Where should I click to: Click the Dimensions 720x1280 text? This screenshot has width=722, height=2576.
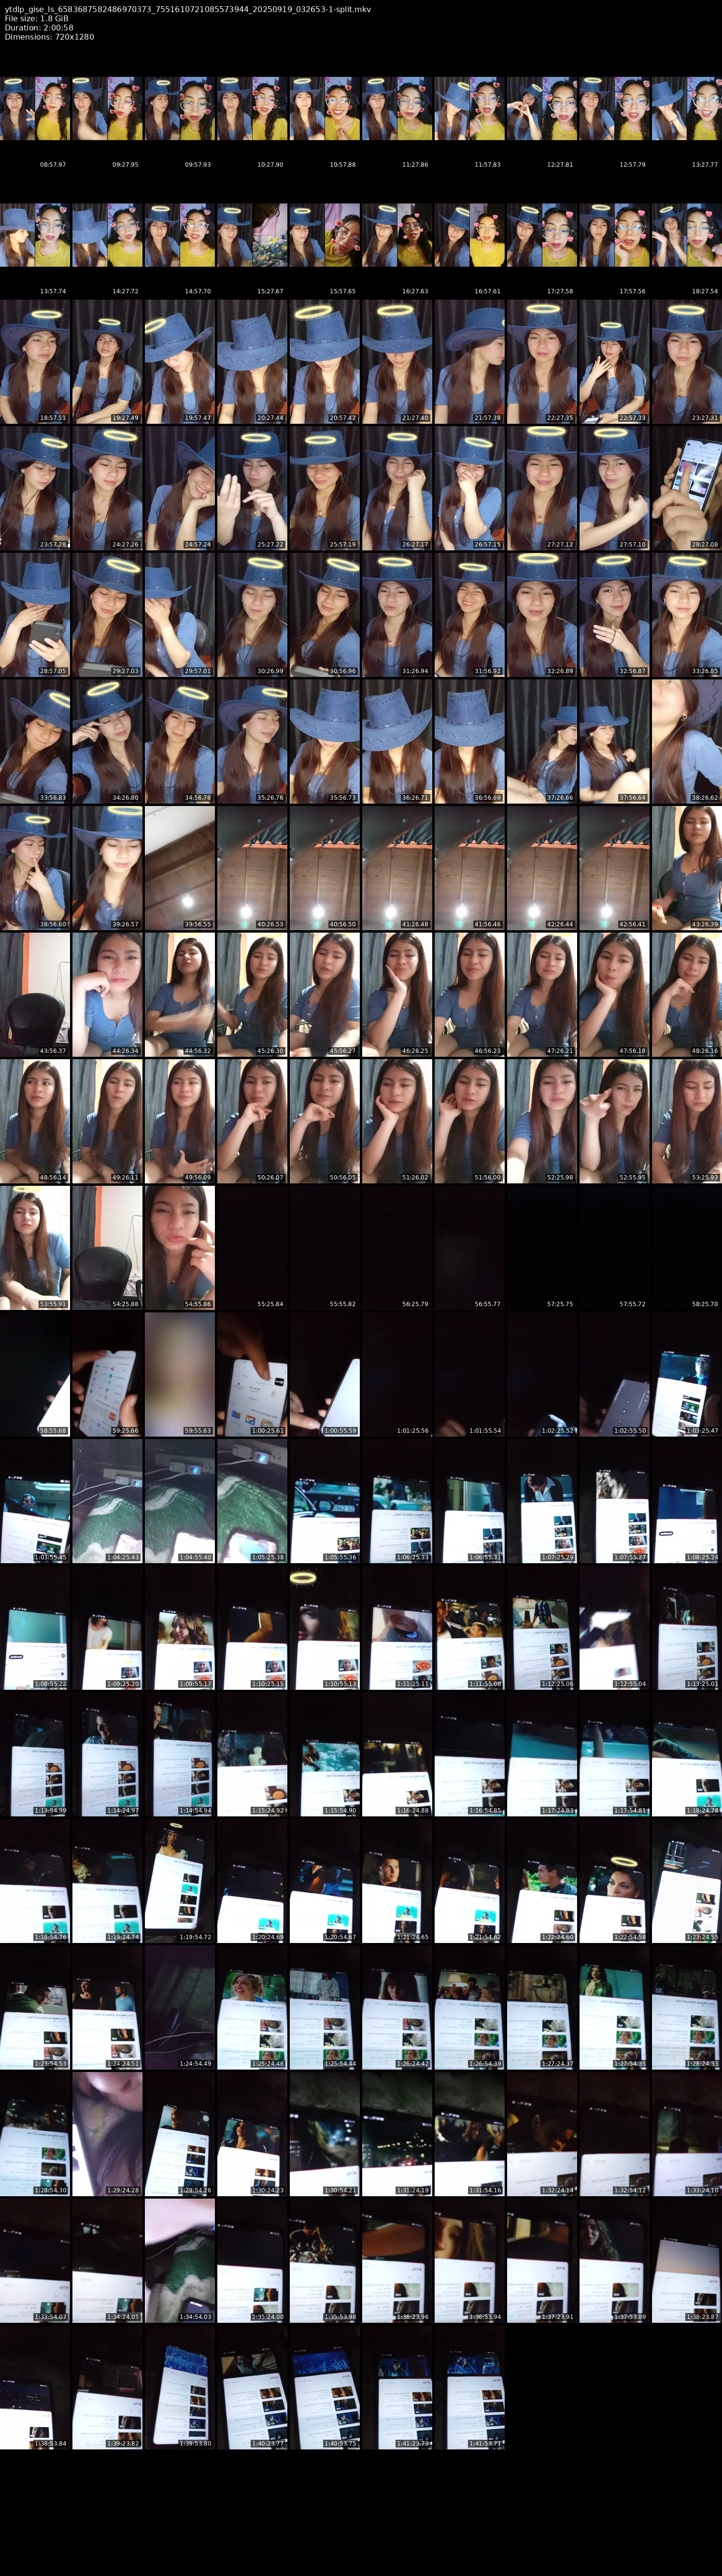pyautogui.click(x=49, y=36)
